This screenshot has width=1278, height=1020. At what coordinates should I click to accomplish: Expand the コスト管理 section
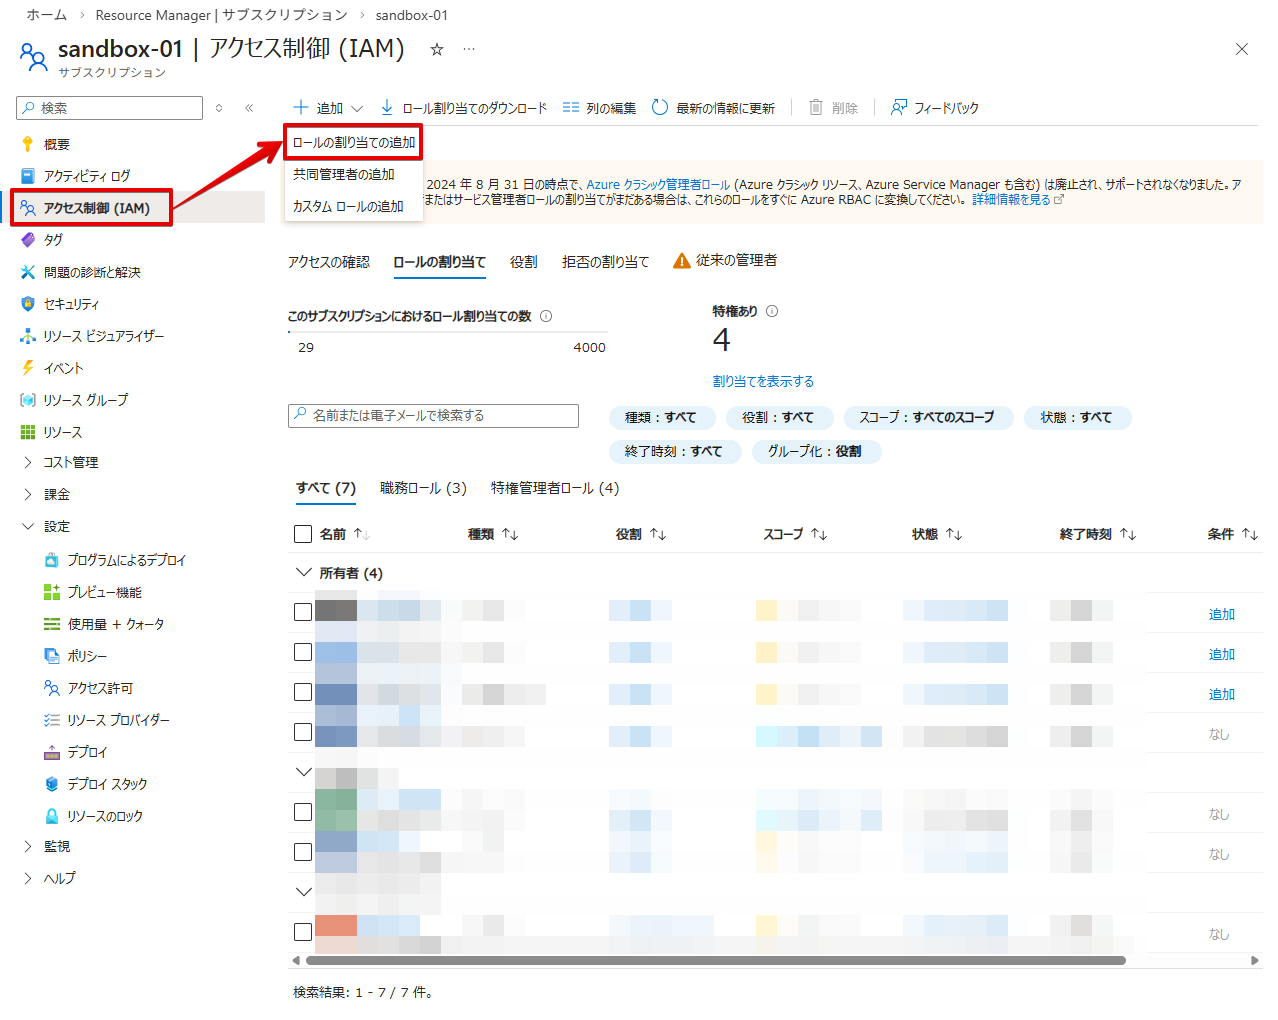(x=28, y=462)
